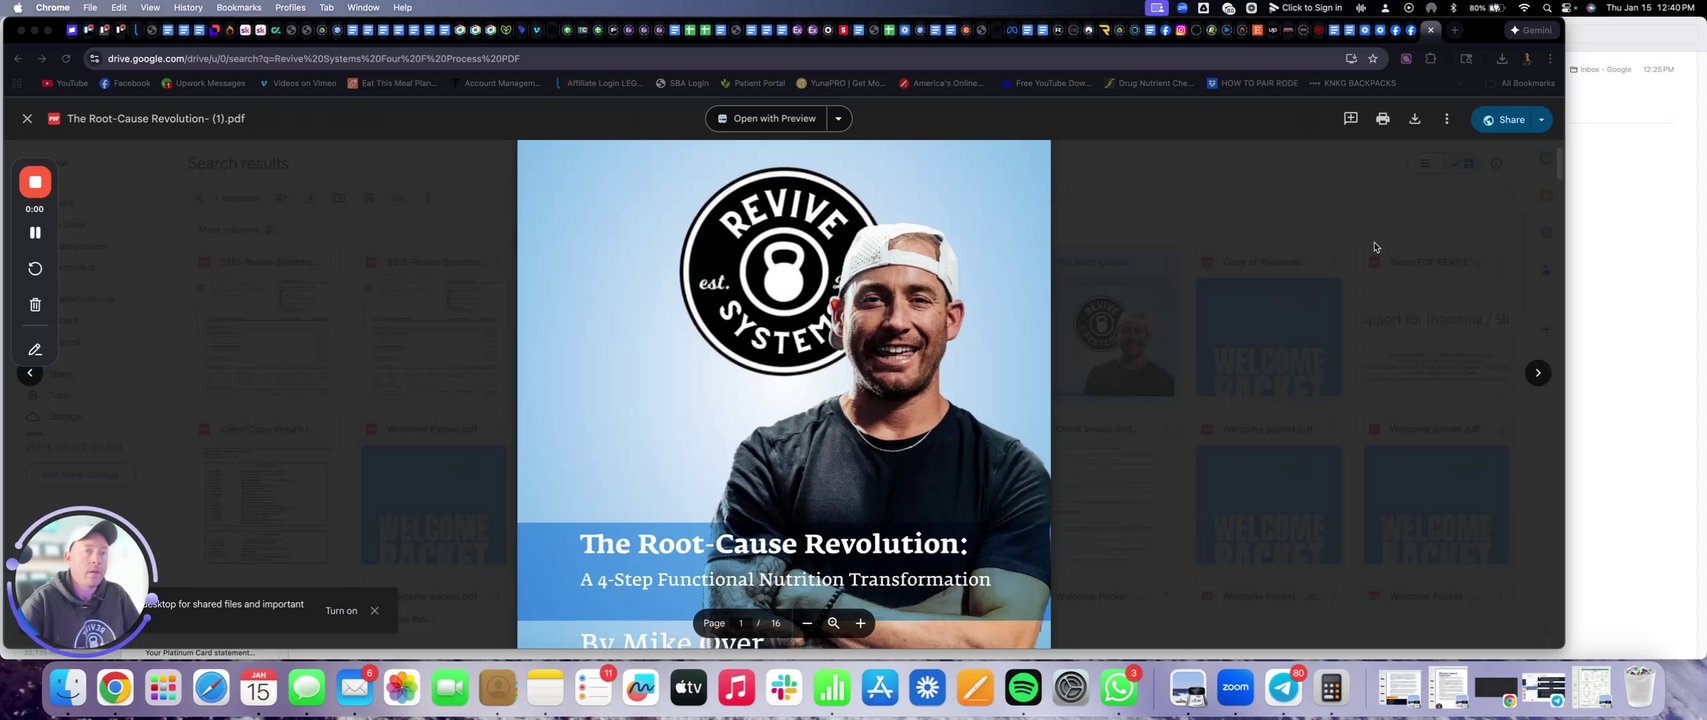Screen dimensions: 1707x720
Task: Open Music app from the Dock
Action: pos(736,688)
